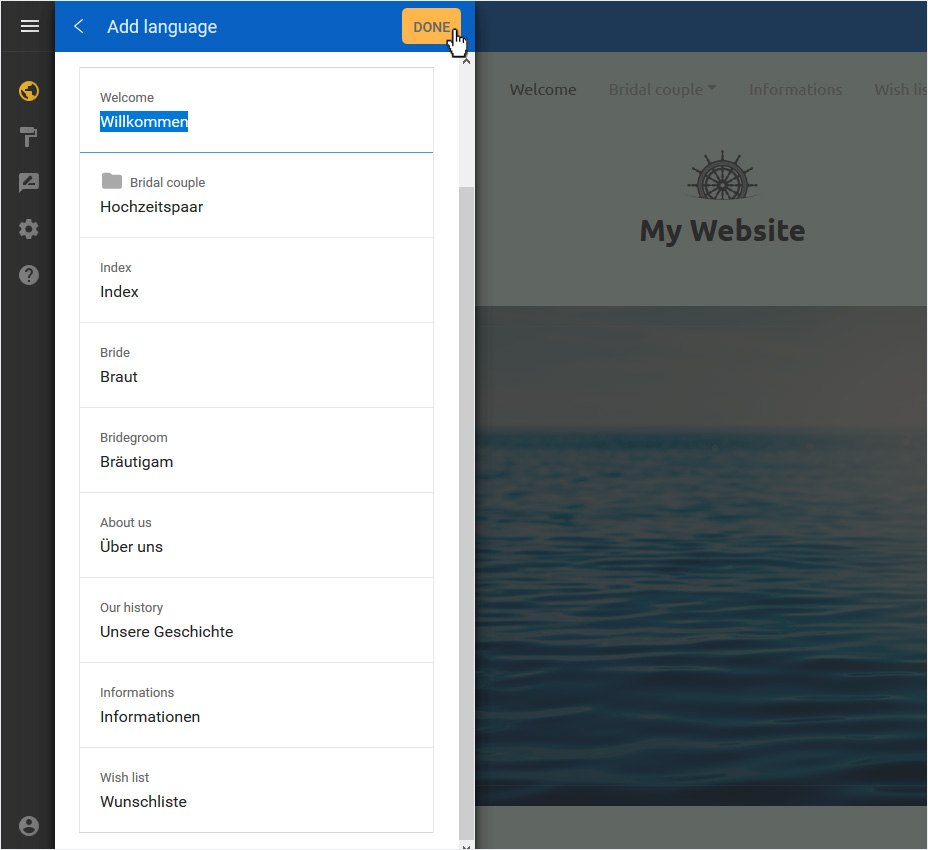Go back with the Add language arrow
The width and height of the screenshot is (928, 850).
click(79, 26)
